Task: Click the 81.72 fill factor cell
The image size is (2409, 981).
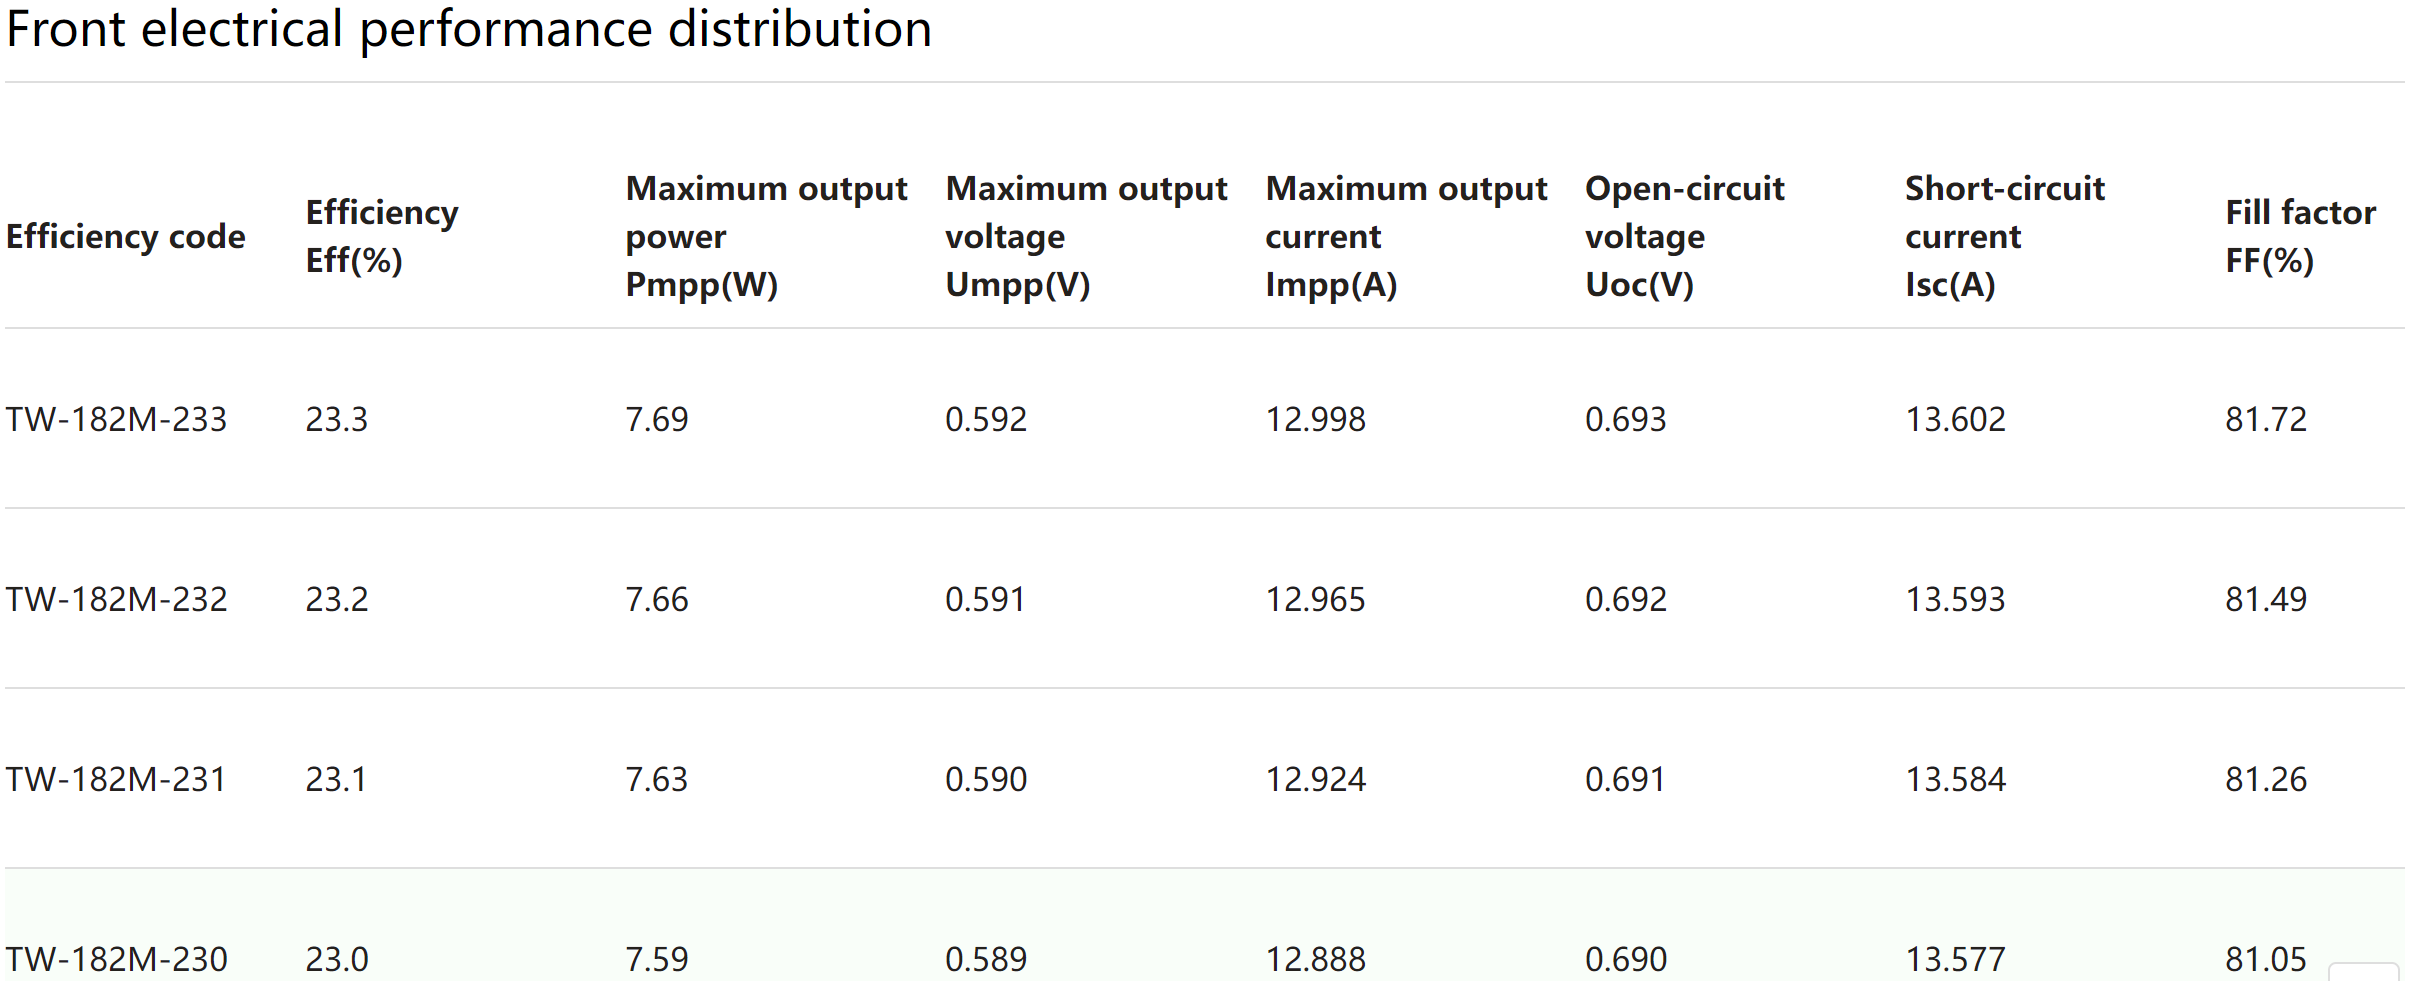Action: tap(2266, 419)
